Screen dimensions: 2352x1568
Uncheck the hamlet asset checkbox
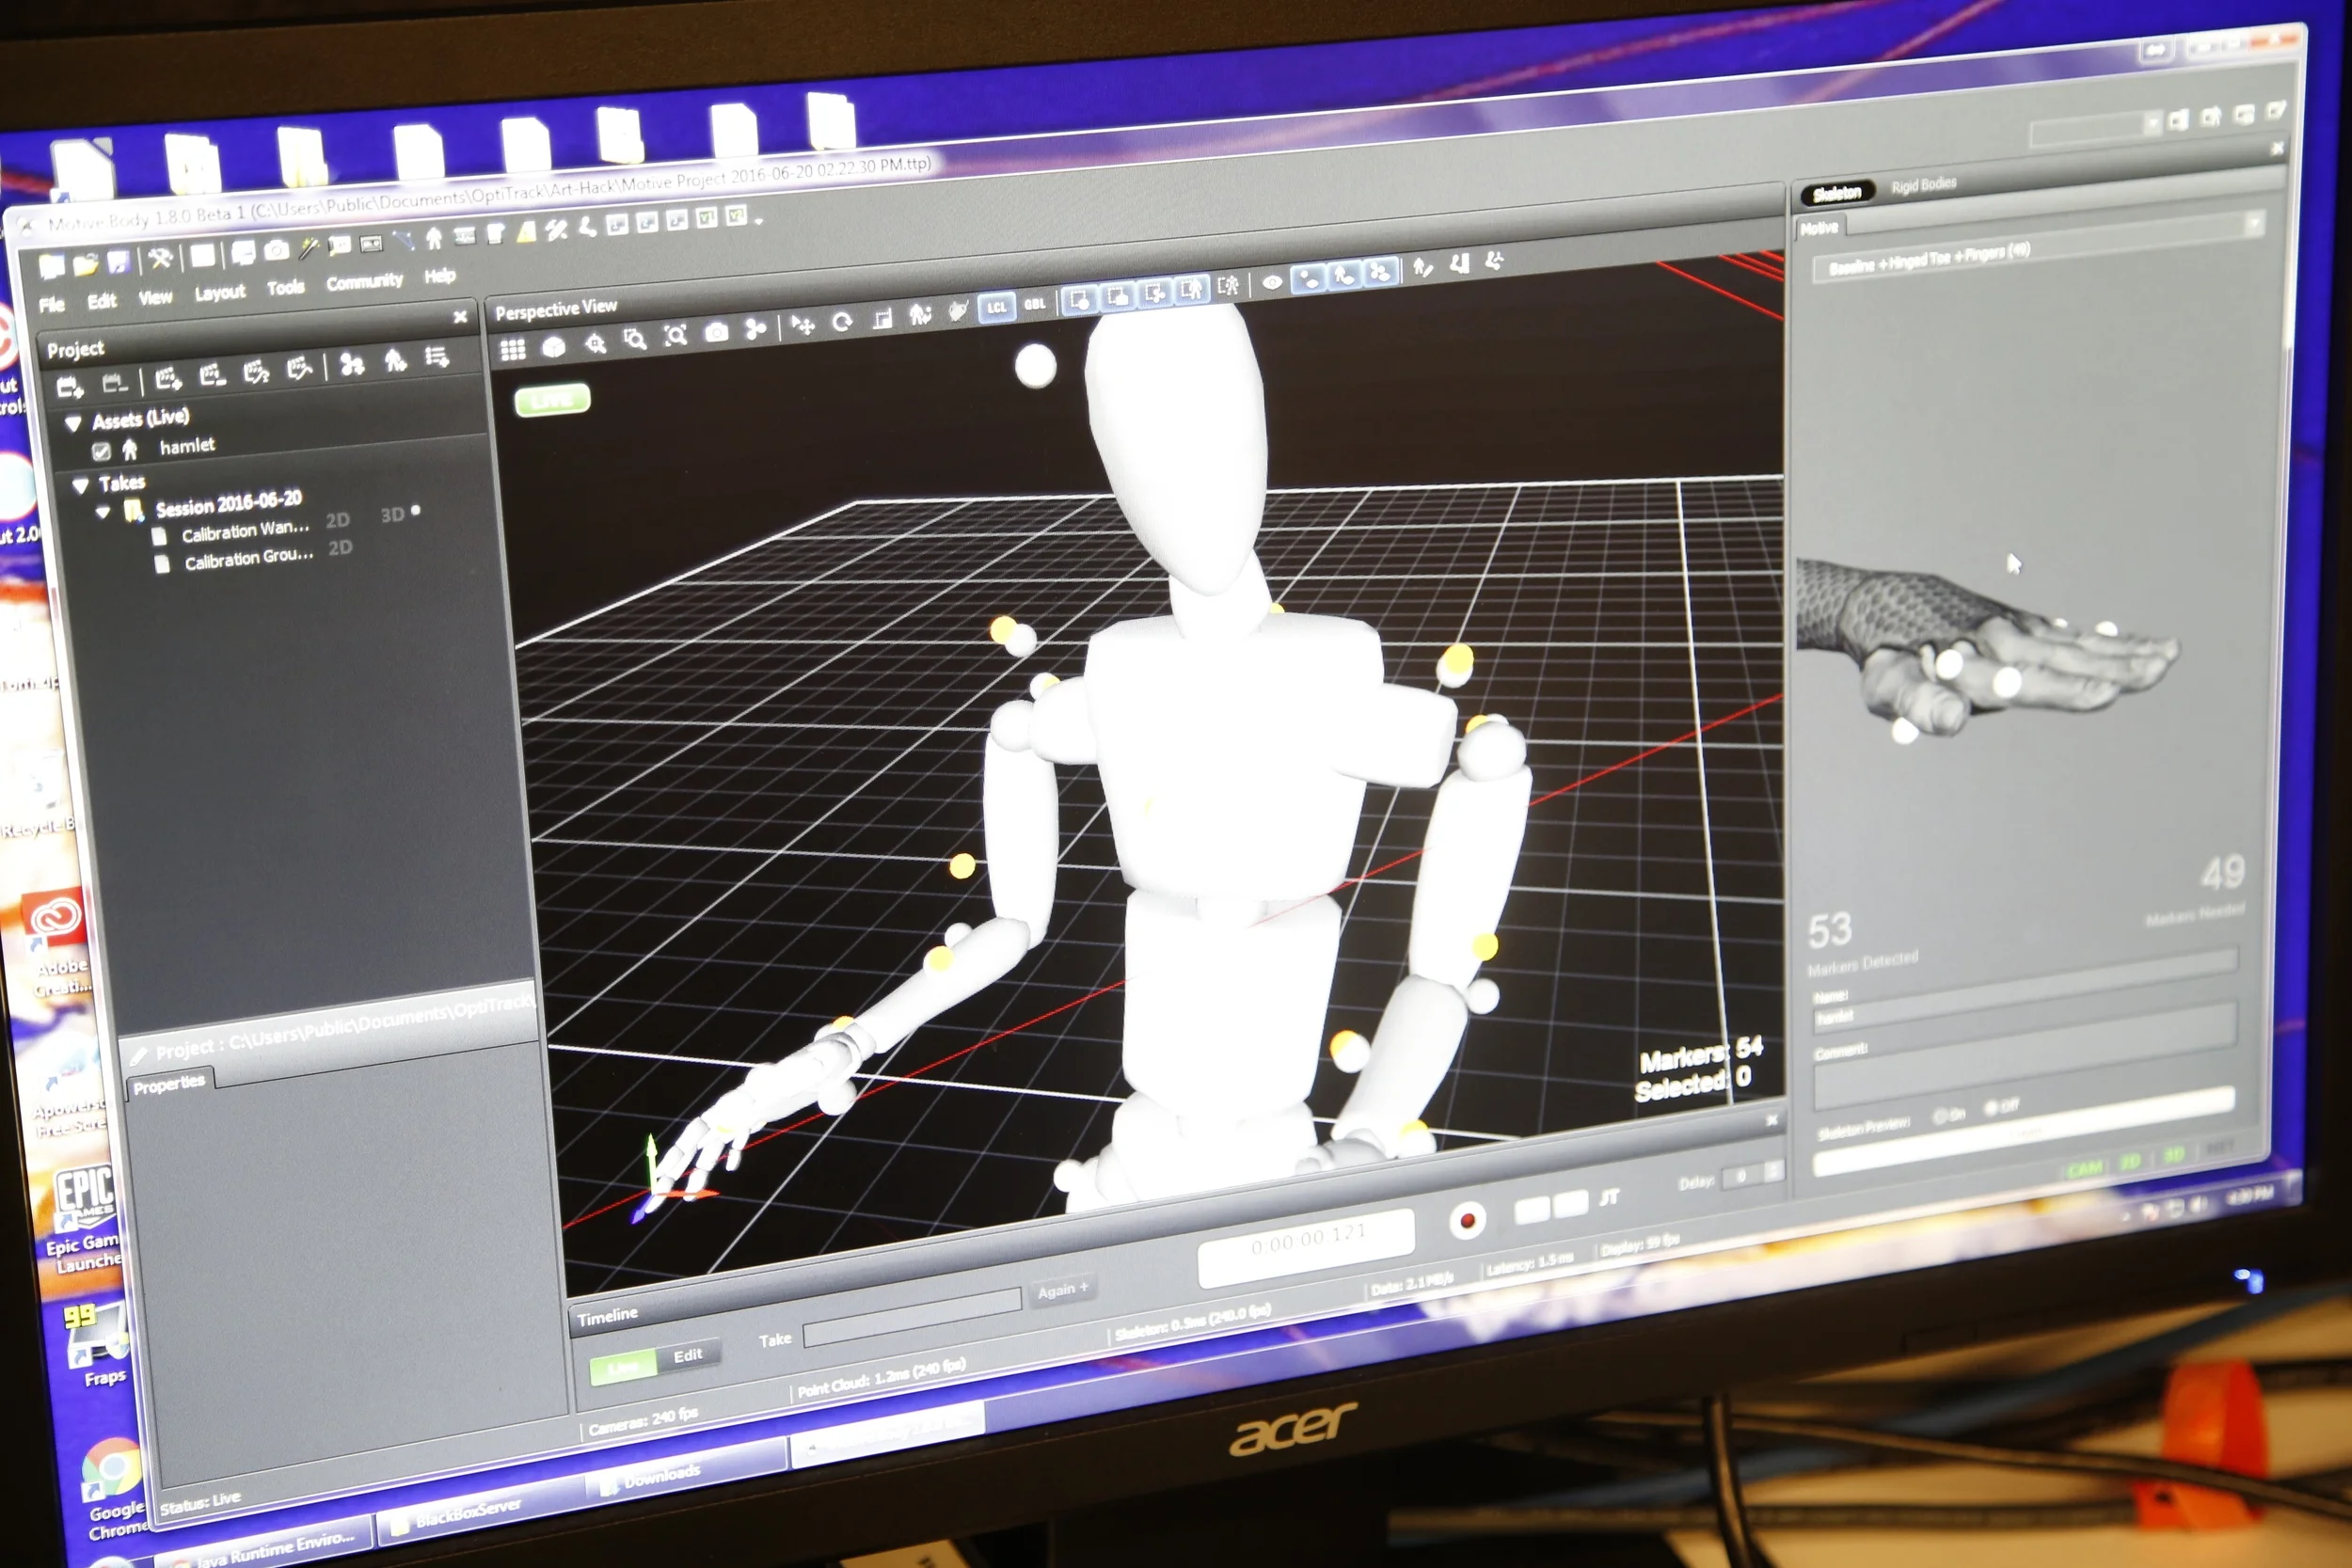click(101, 452)
